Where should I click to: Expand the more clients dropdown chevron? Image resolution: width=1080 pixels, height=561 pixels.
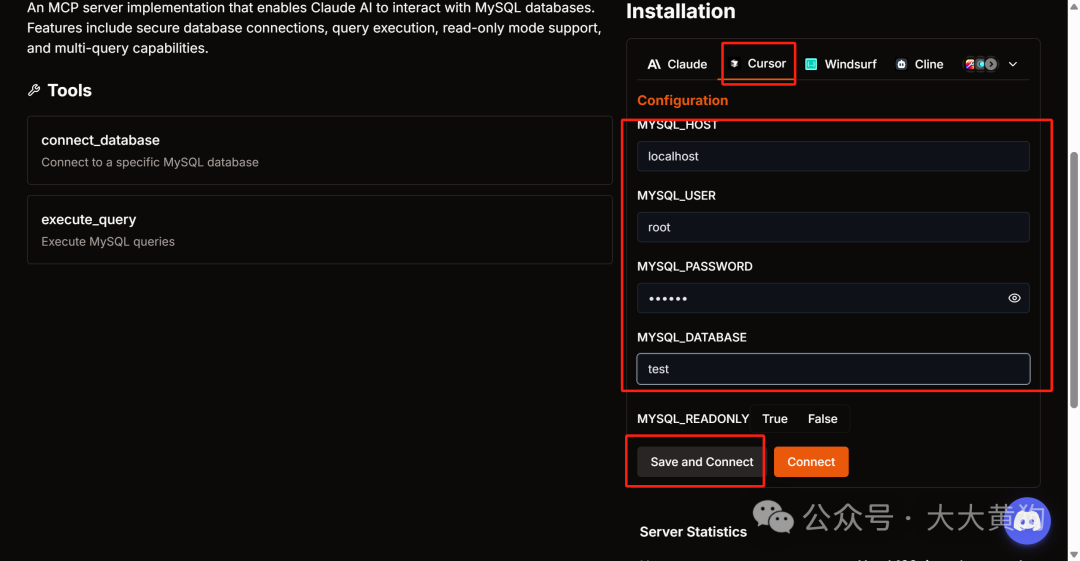1013,64
